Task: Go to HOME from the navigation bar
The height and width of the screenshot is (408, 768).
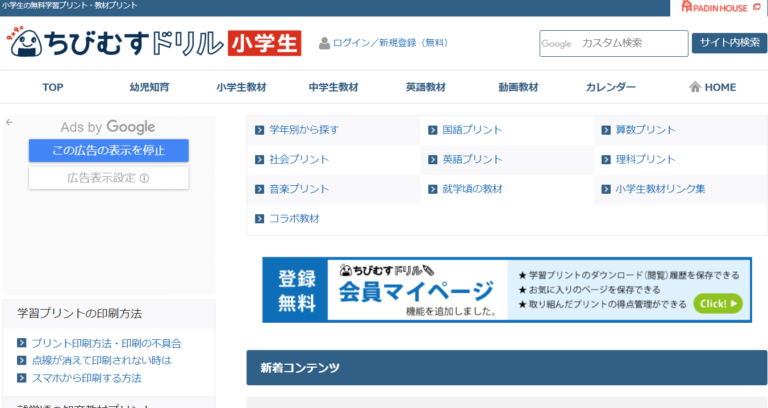Action: point(713,87)
